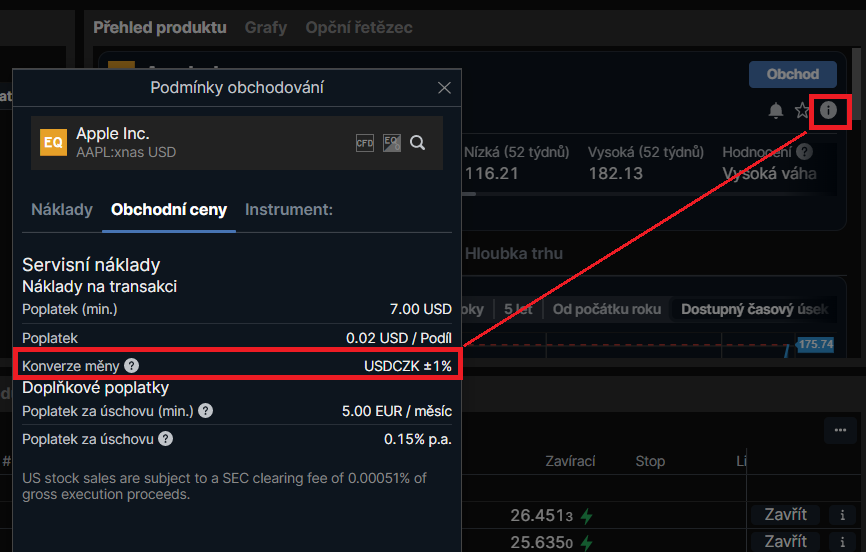Click the EQ instrument badge for Apple Inc.
This screenshot has width=866, height=552.
tap(53, 143)
